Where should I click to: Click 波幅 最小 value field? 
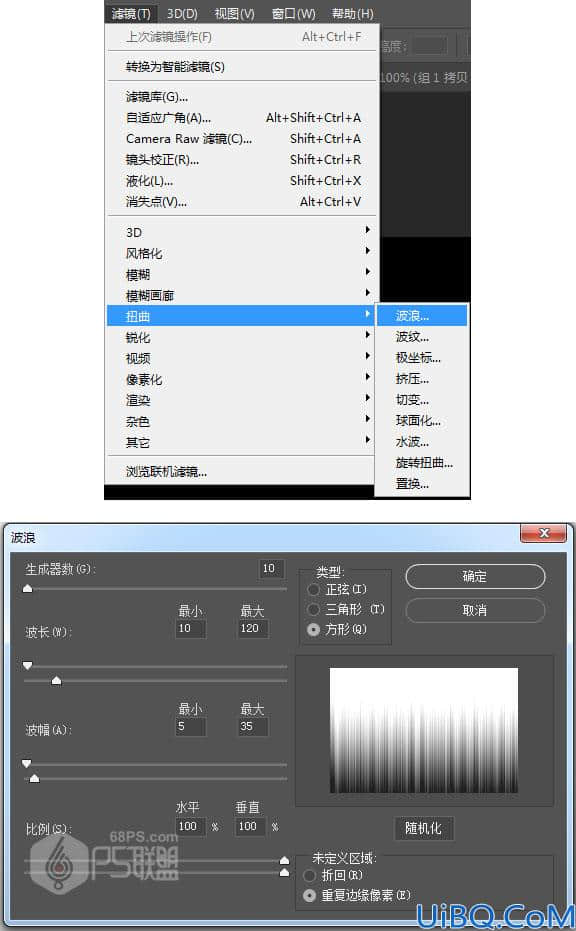pos(191,727)
